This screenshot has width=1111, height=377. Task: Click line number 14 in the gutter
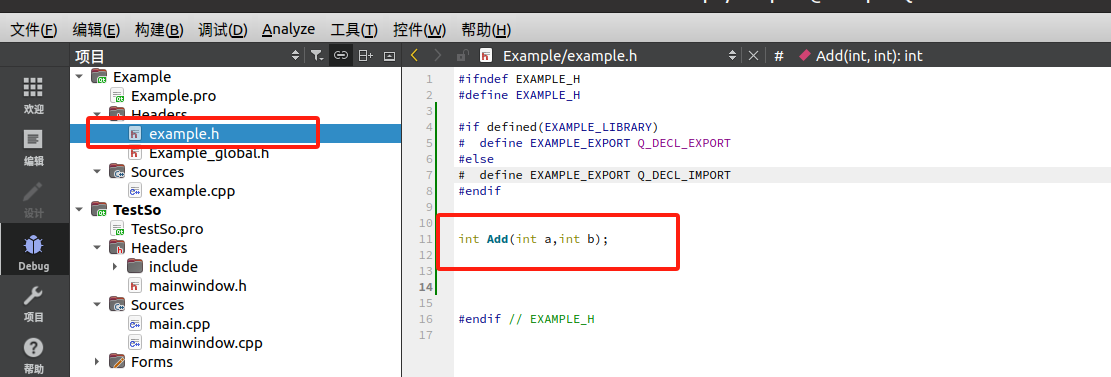tap(426, 287)
